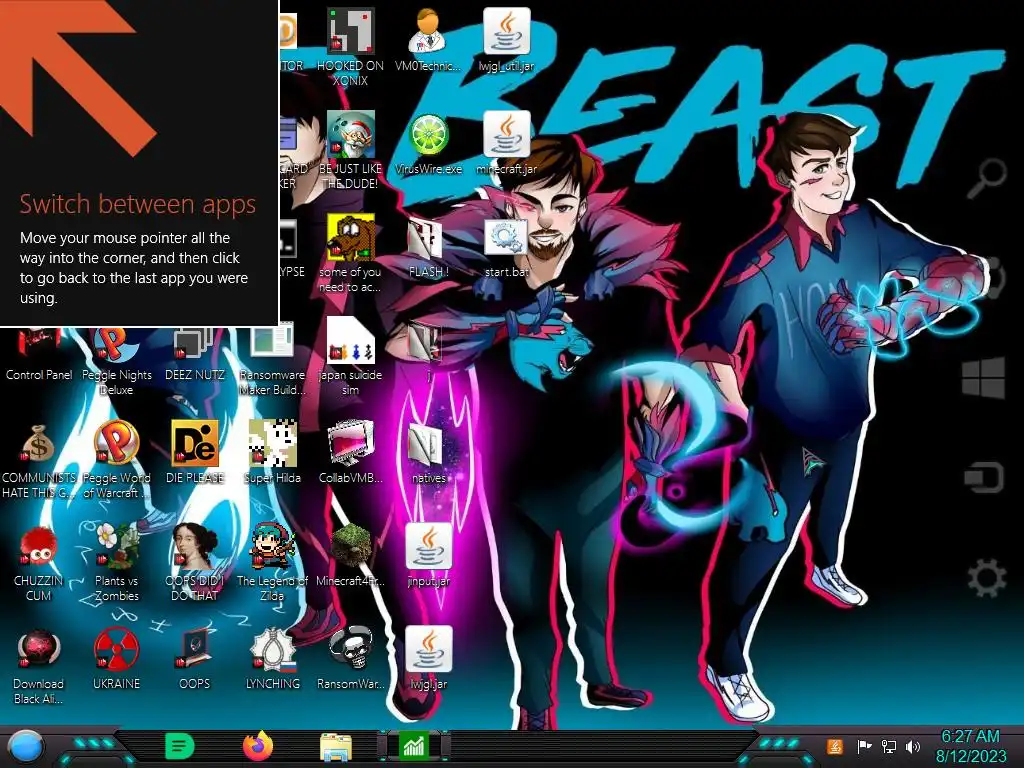1024x768 pixels.
Task: Open the DEEZ NUTZ desktop icon
Action: tap(195, 346)
